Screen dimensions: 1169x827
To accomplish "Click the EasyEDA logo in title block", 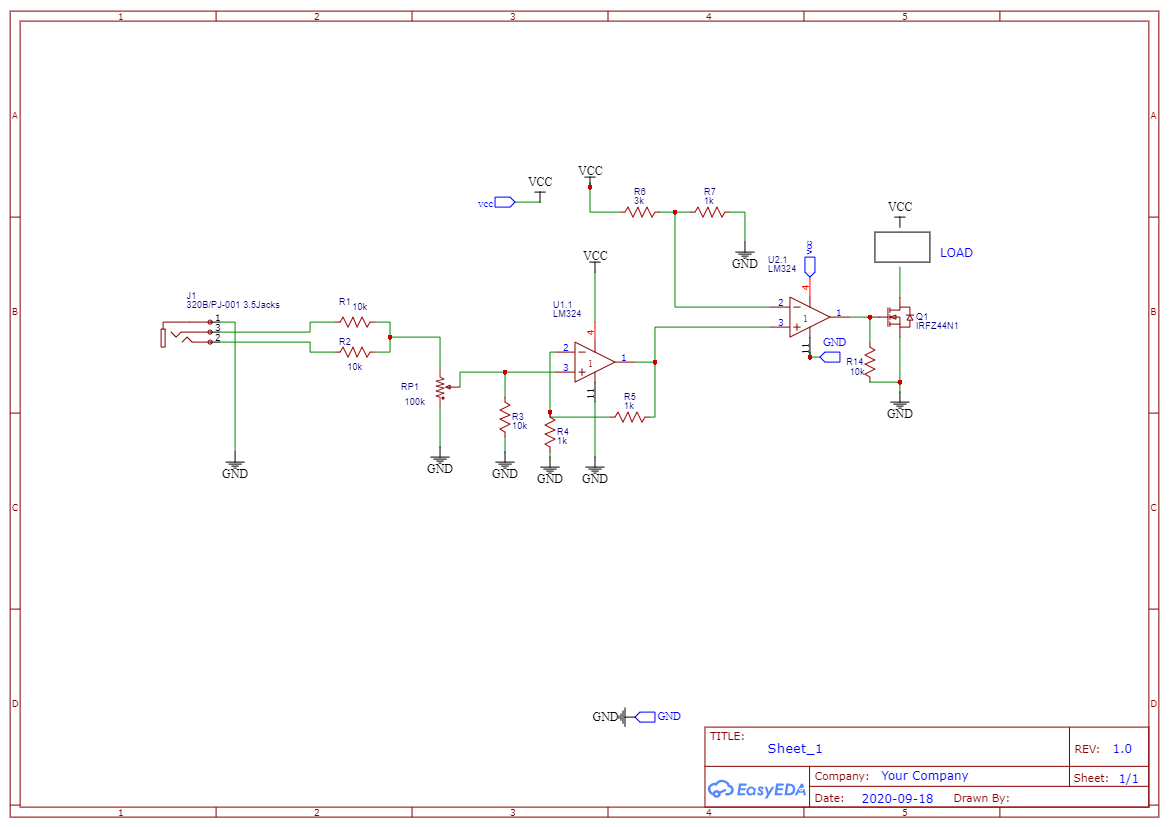I will click(x=757, y=790).
